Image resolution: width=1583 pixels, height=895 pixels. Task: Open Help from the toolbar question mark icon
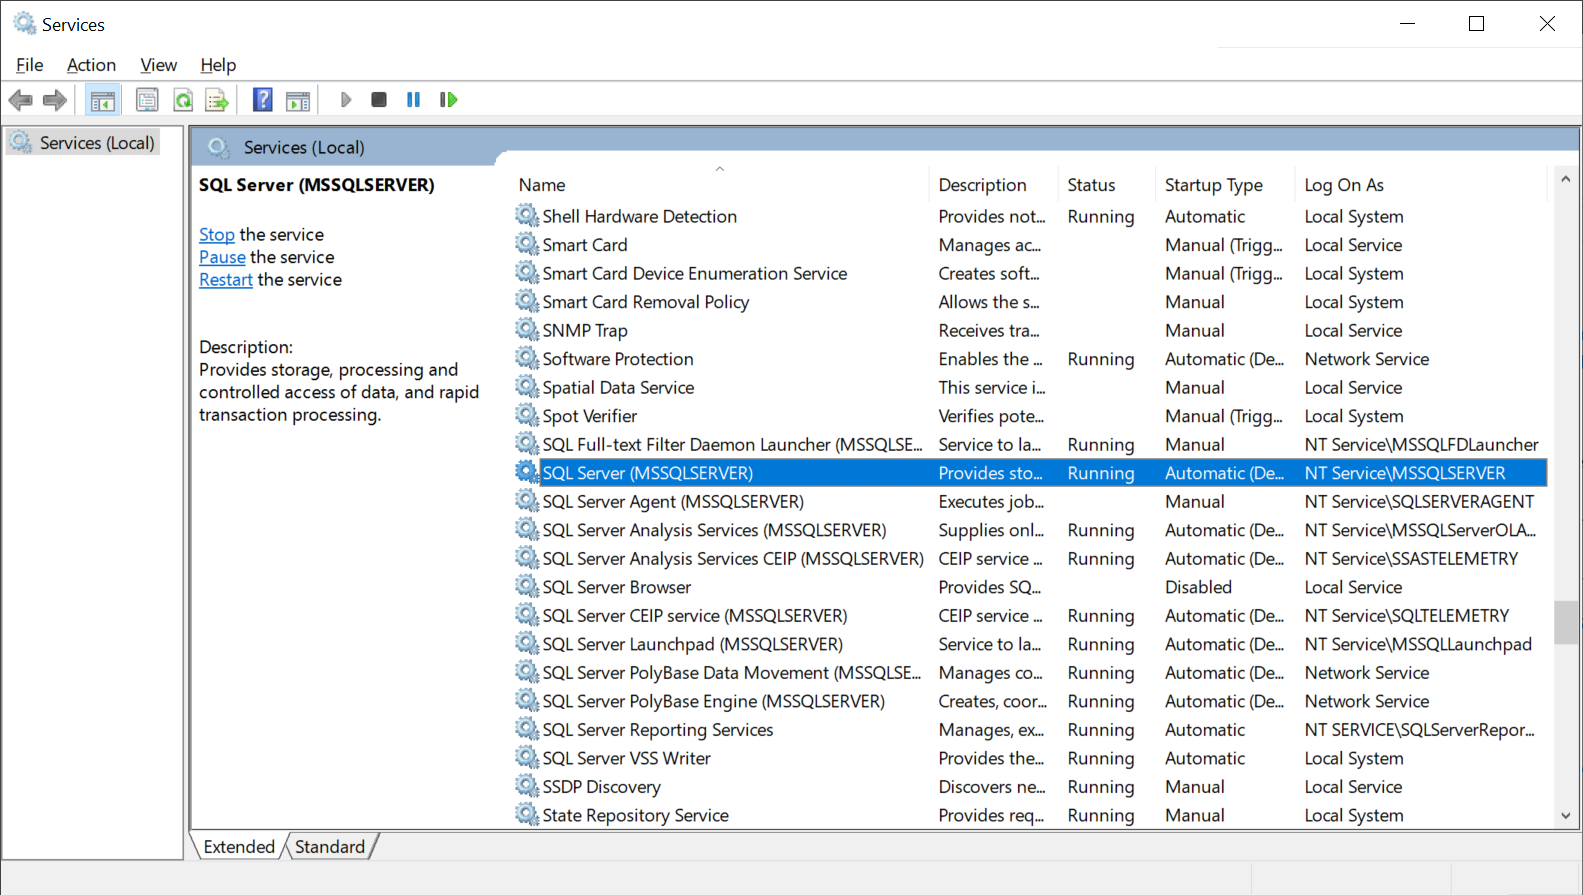click(262, 100)
